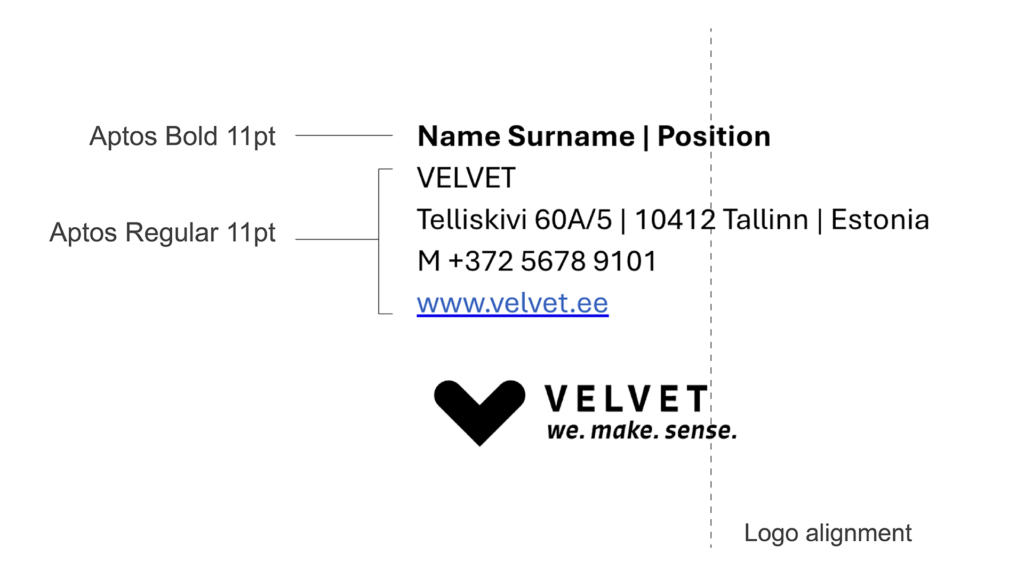
Task: Select '10412 Tallinn' in the address line
Action: coord(720,220)
